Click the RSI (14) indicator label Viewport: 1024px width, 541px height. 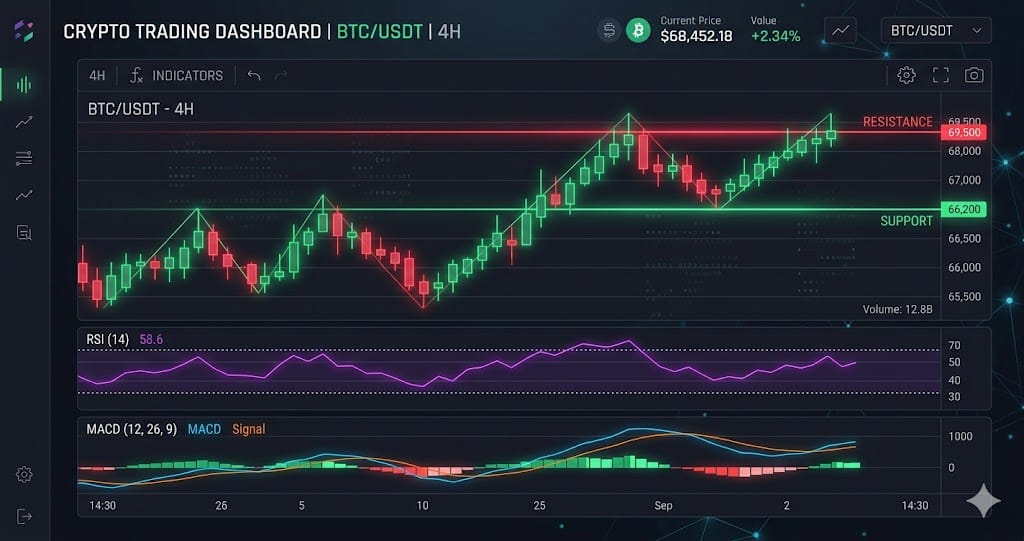click(x=108, y=339)
